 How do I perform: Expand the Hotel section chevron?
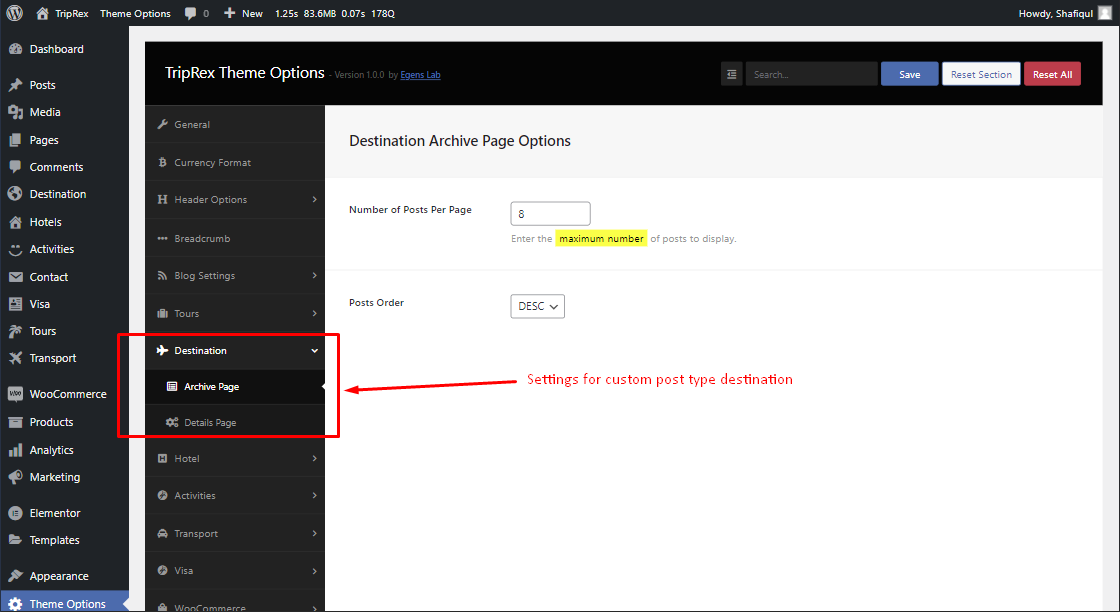click(x=314, y=458)
